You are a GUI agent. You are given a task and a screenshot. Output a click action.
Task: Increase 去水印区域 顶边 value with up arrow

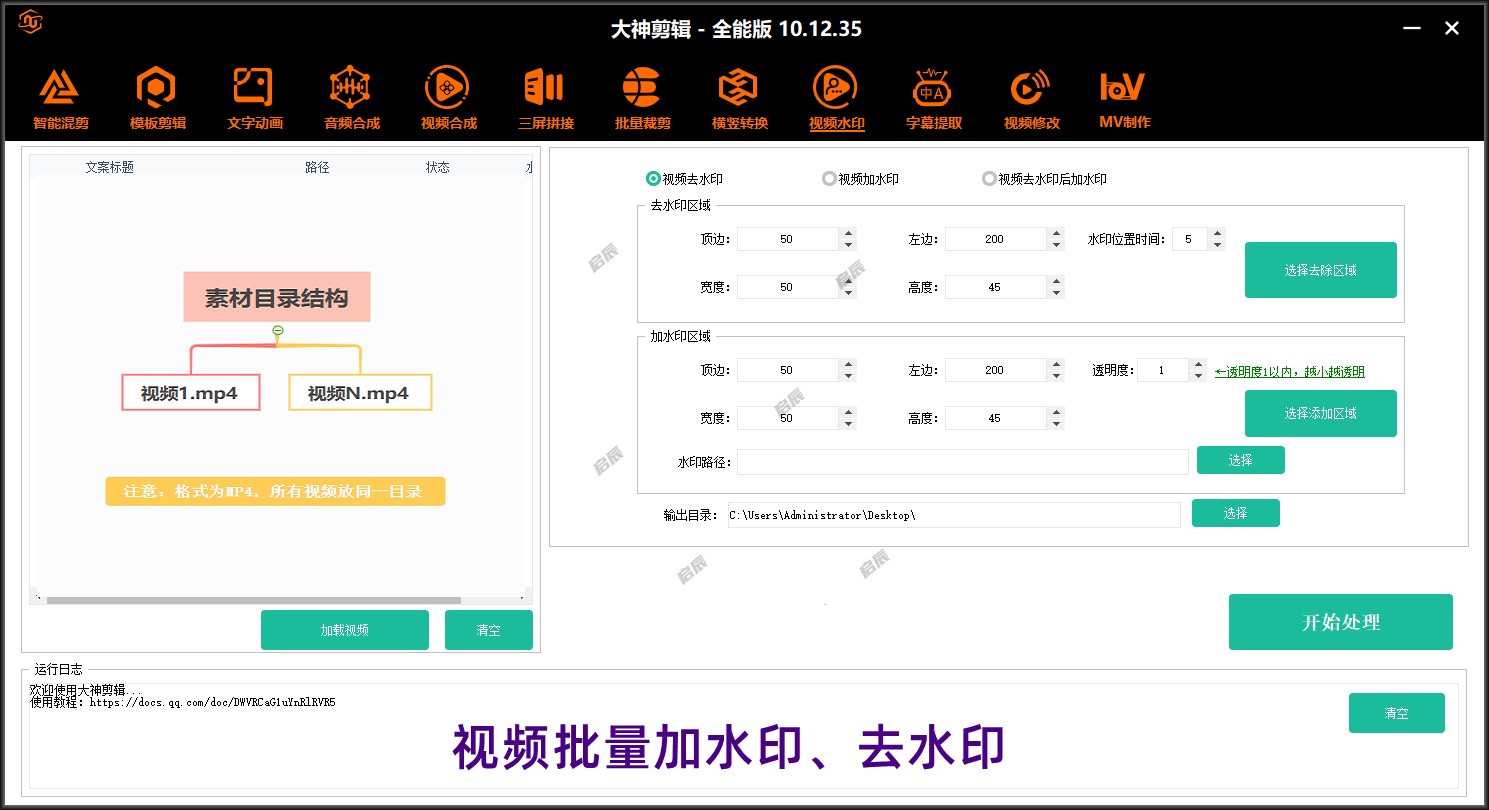click(848, 234)
